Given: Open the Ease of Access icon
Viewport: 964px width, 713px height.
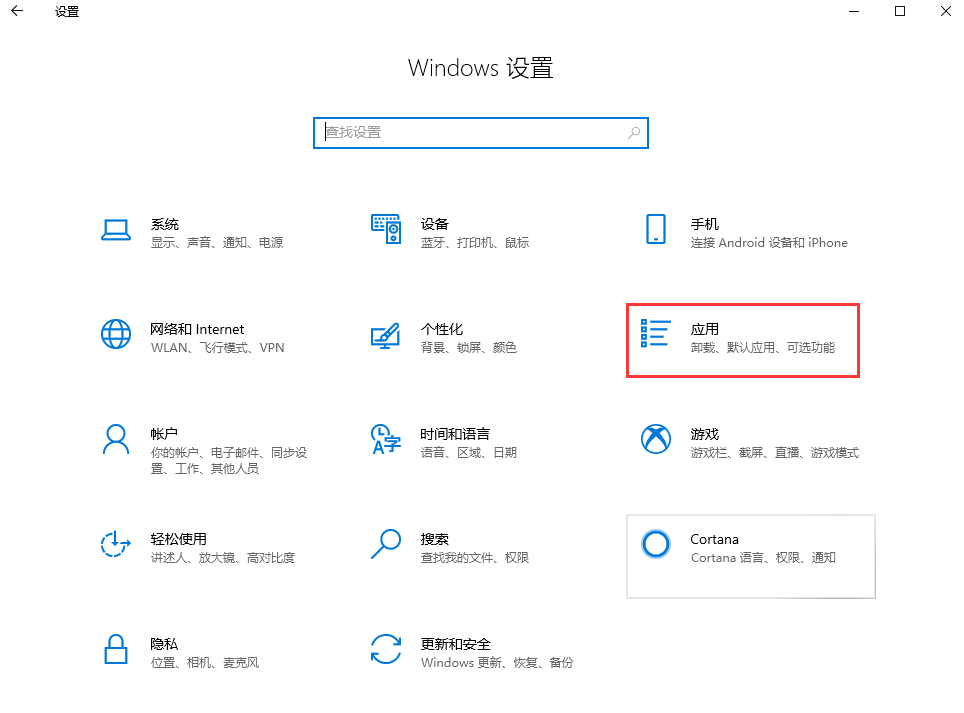Looking at the screenshot, I should pos(116,544).
